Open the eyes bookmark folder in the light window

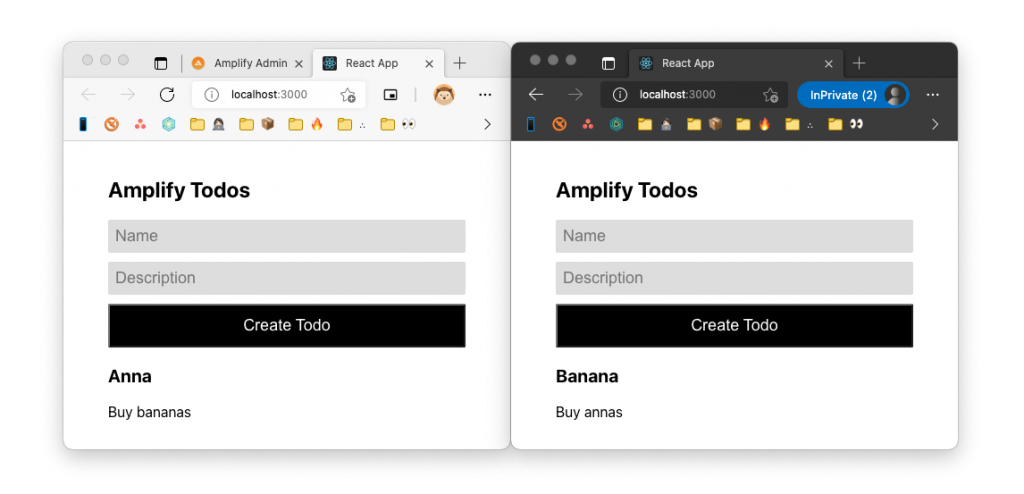(x=398, y=124)
